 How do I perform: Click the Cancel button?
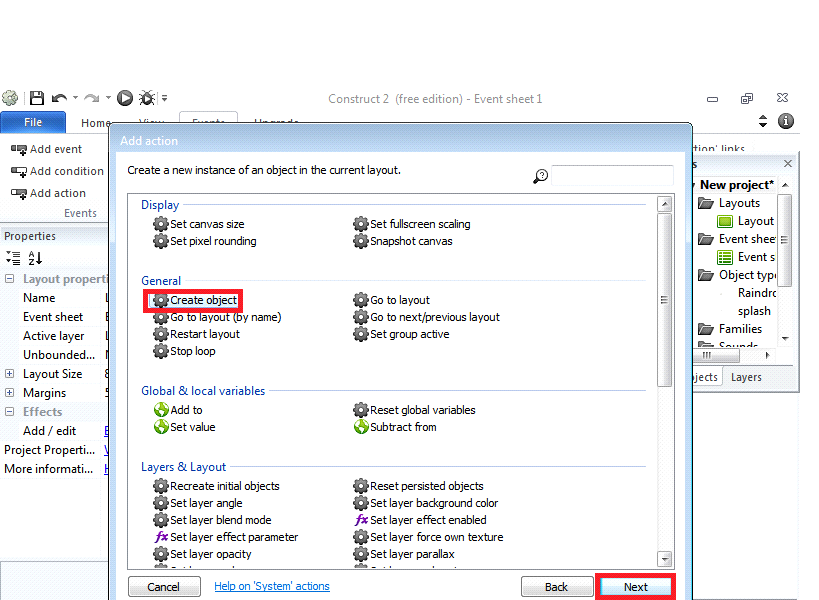[x=164, y=586]
